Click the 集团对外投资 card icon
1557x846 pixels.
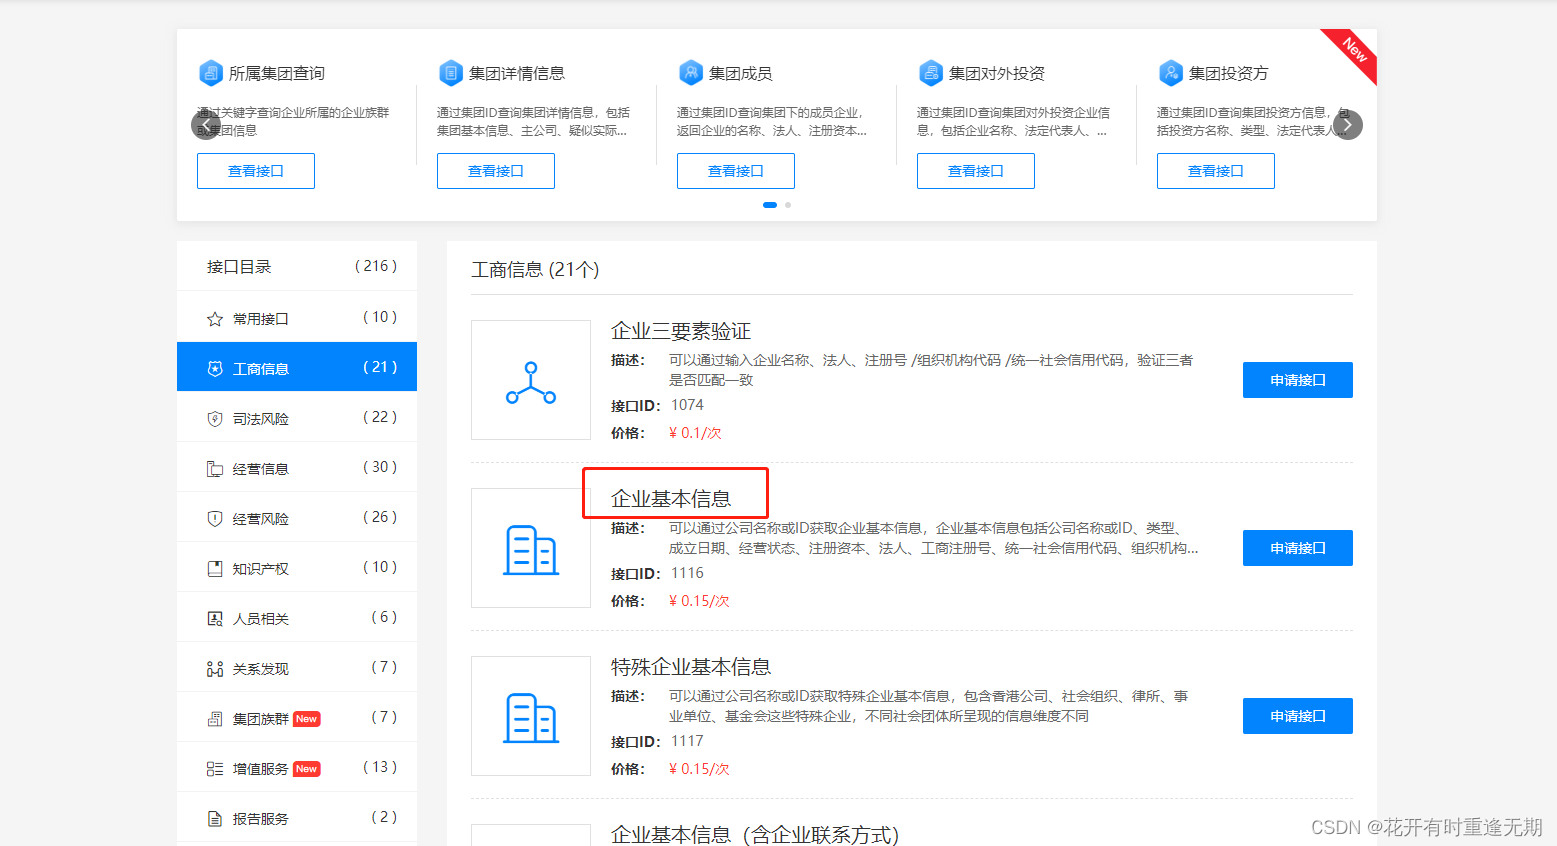click(931, 73)
